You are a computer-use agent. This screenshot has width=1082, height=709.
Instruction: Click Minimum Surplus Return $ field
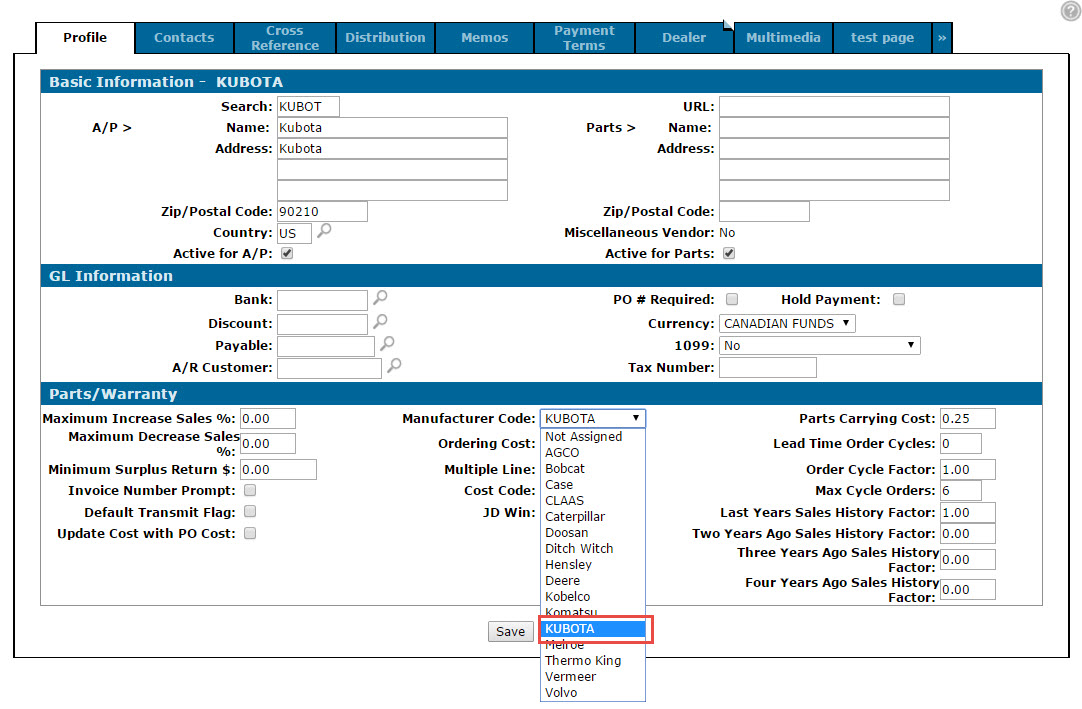pos(278,469)
